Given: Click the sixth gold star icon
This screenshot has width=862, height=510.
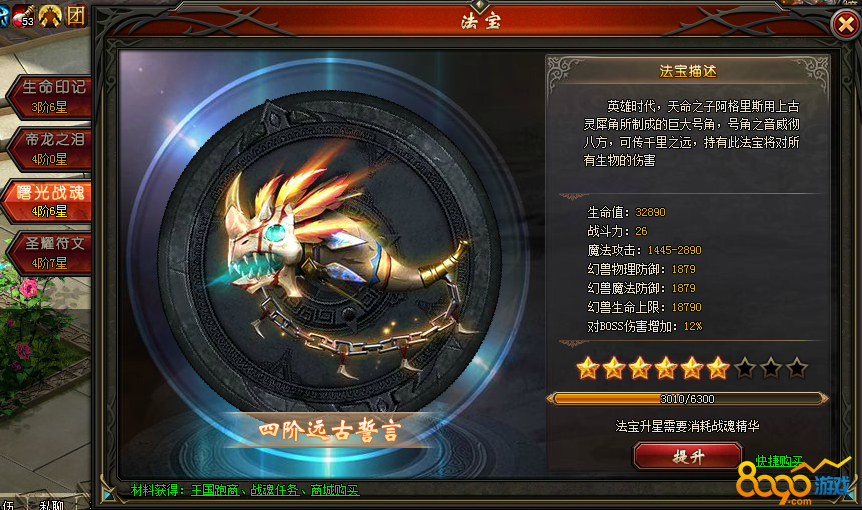Looking at the screenshot, I should pyautogui.click(x=718, y=368).
